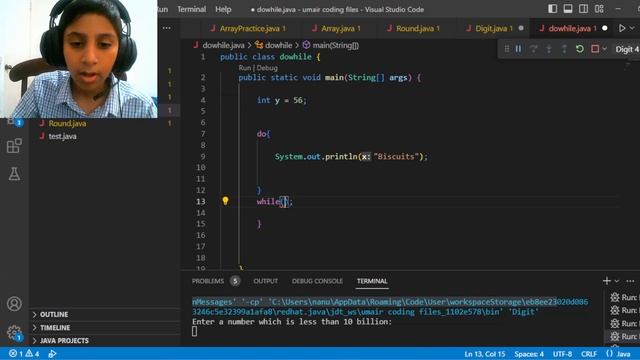Screen dimensions: 640x360
Task: Open the Accounts menu icon
Action: click(x=14, y=304)
